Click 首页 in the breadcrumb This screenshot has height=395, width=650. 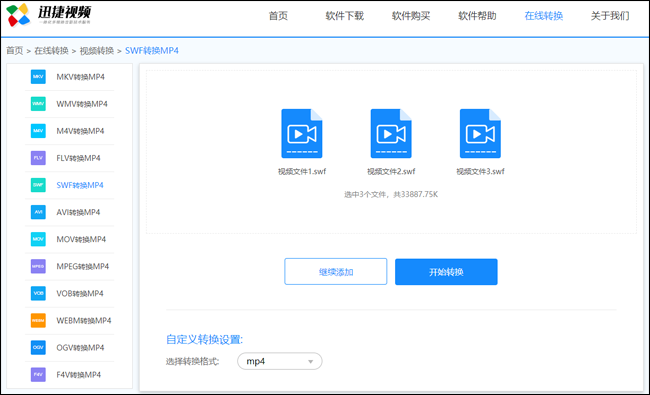pyautogui.click(x=15, y=51)
